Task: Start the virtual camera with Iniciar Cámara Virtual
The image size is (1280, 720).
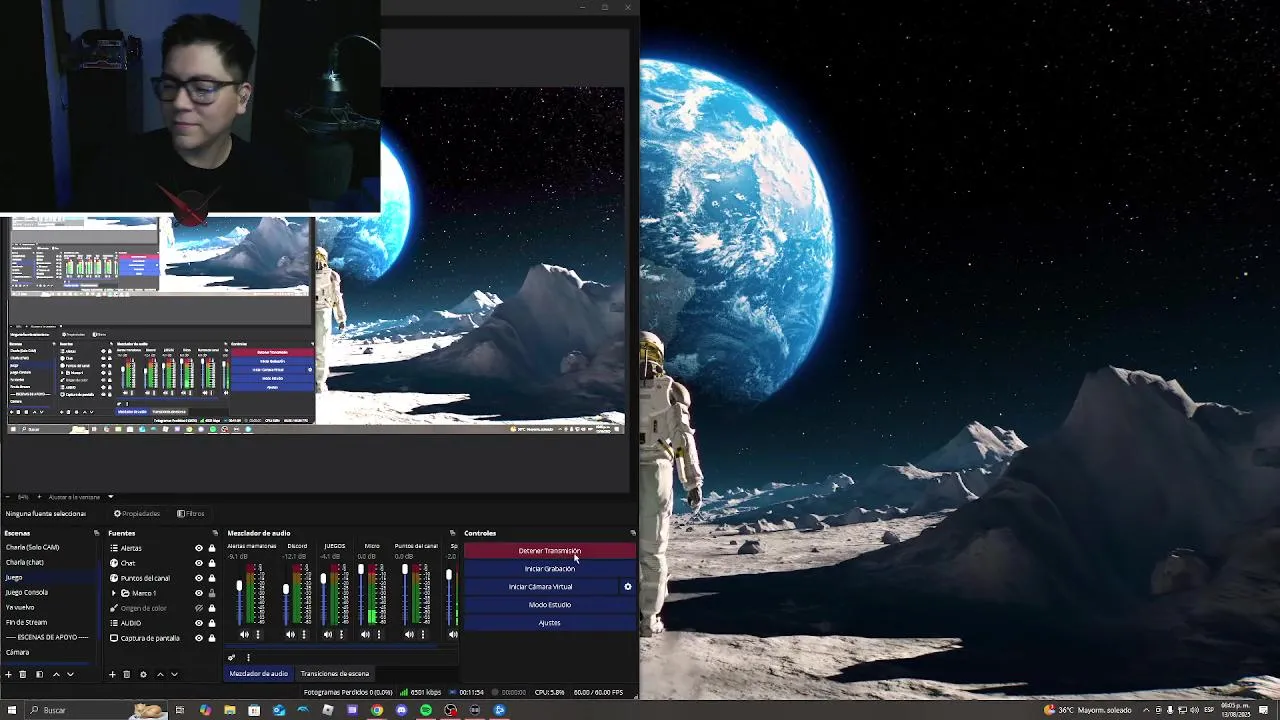Action: pyautogui.click(x=540, y=587)
